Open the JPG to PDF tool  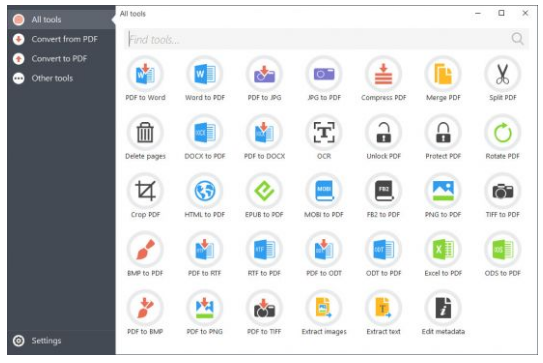[x=324, y=74]
